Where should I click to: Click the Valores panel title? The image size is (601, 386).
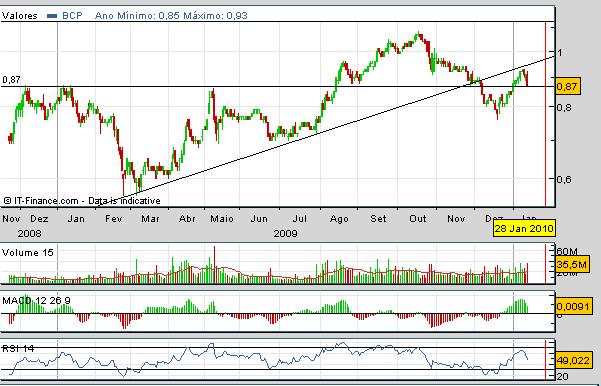point(20,16)
